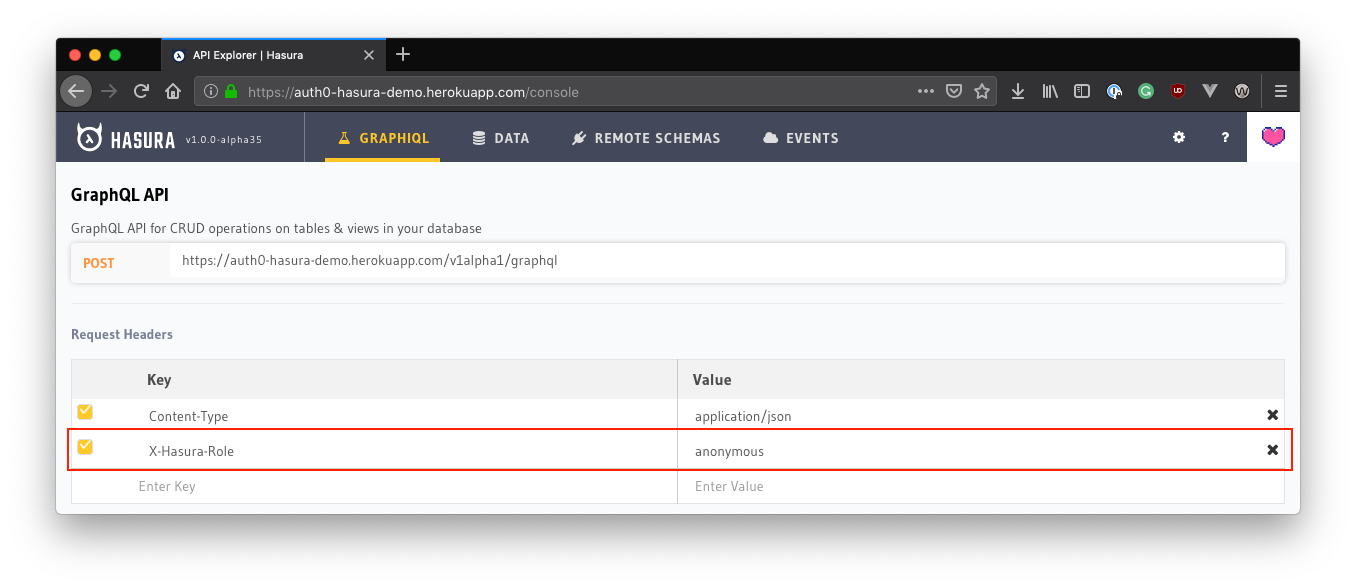This screenshot has height=588, width=1356.
Task: Click the Pocket save icon
Action: [x=954, y=91]
